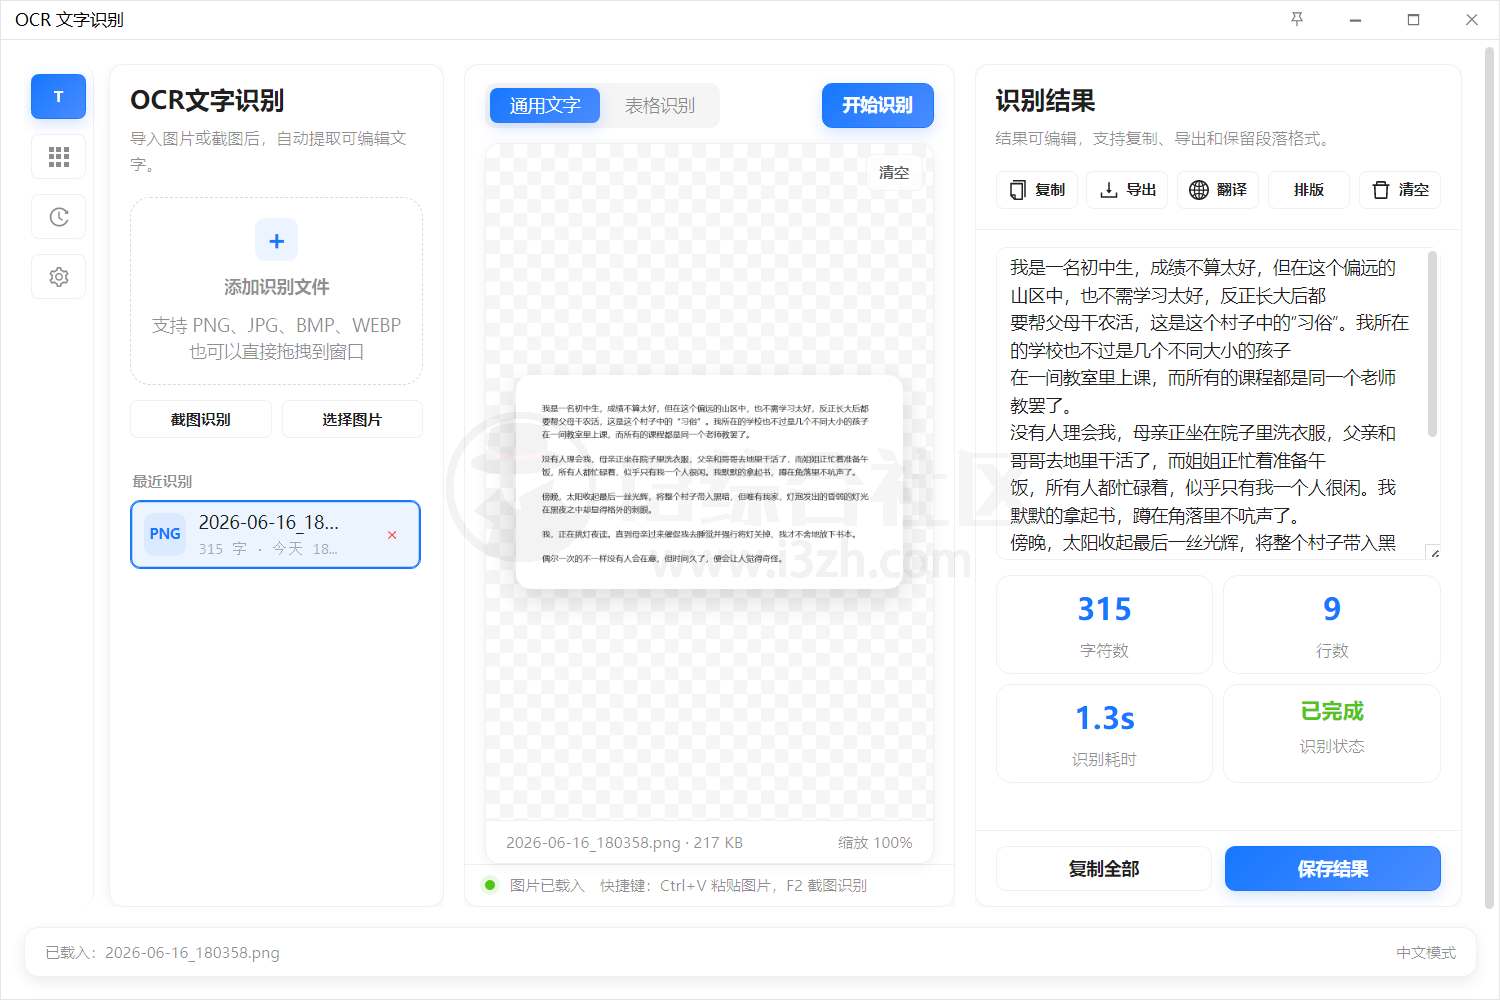Click filename 2026-06-16_180358.png · 217 KB

point(624,843)
